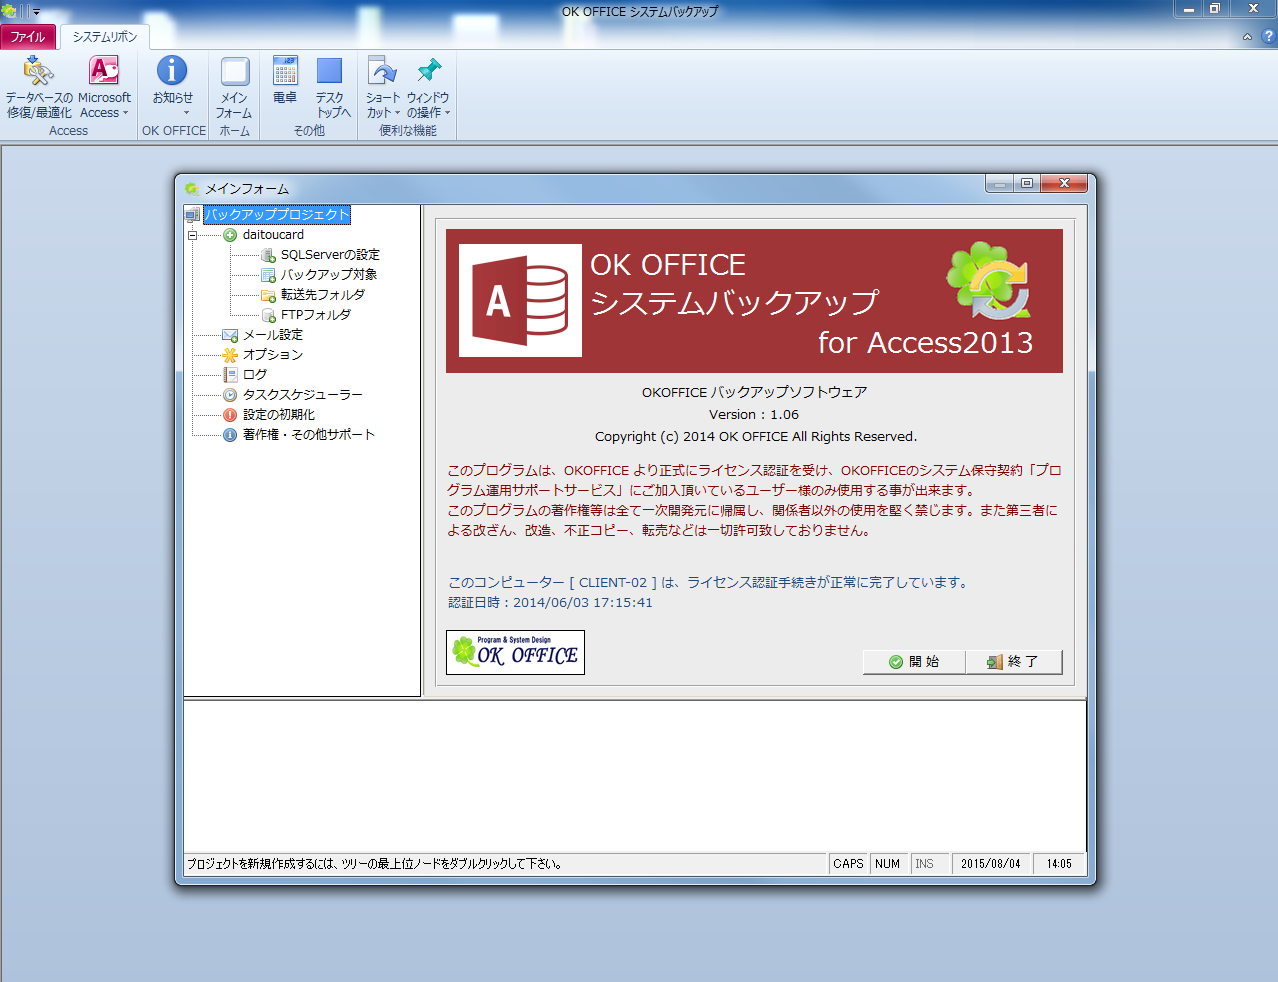1278x982 pixels.
Task: Select FTPフォルダ in the tree
Action: click(x=315, y=315)
